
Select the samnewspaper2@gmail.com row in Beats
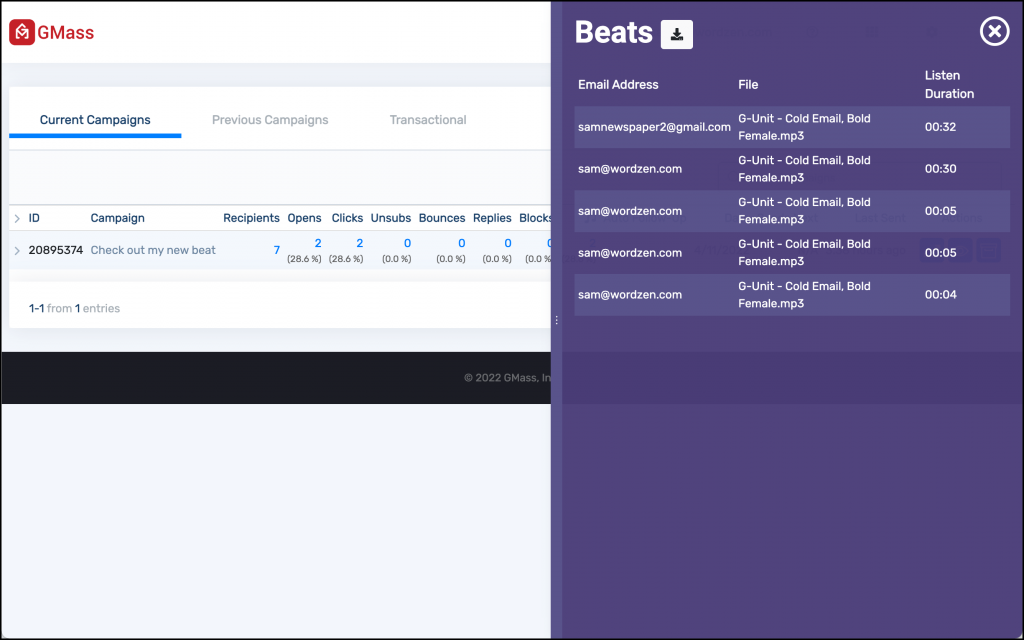tap(652, 127)
